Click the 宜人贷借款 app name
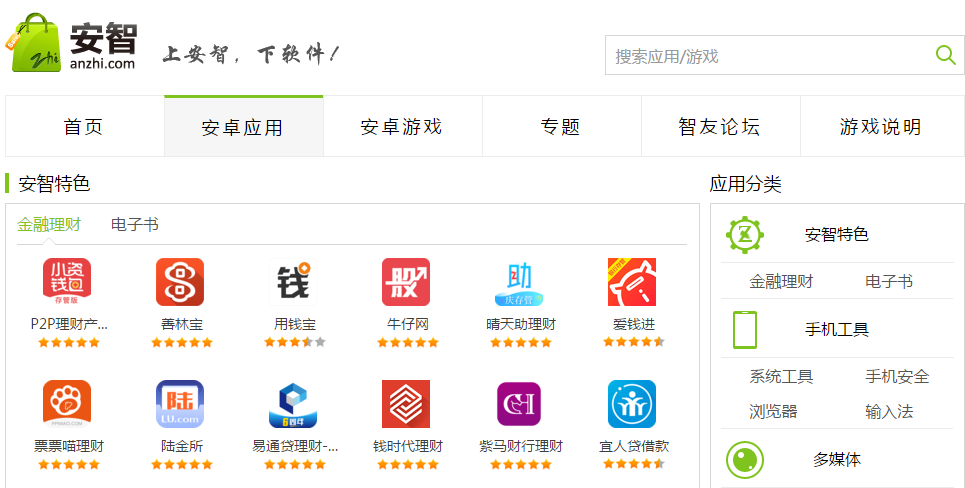The height and width of the screenshot is (488, 965). pos(634,446)
